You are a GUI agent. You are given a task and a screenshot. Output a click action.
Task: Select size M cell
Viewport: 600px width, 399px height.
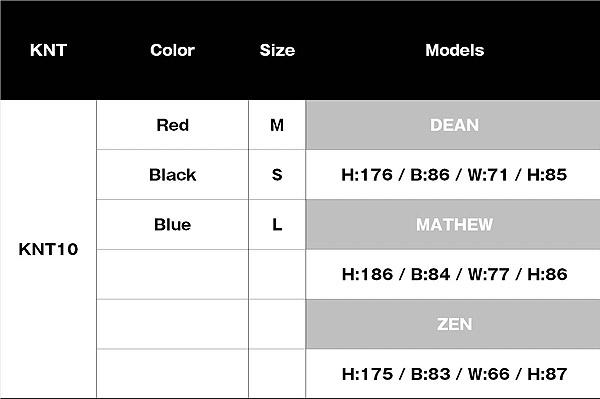277,125
